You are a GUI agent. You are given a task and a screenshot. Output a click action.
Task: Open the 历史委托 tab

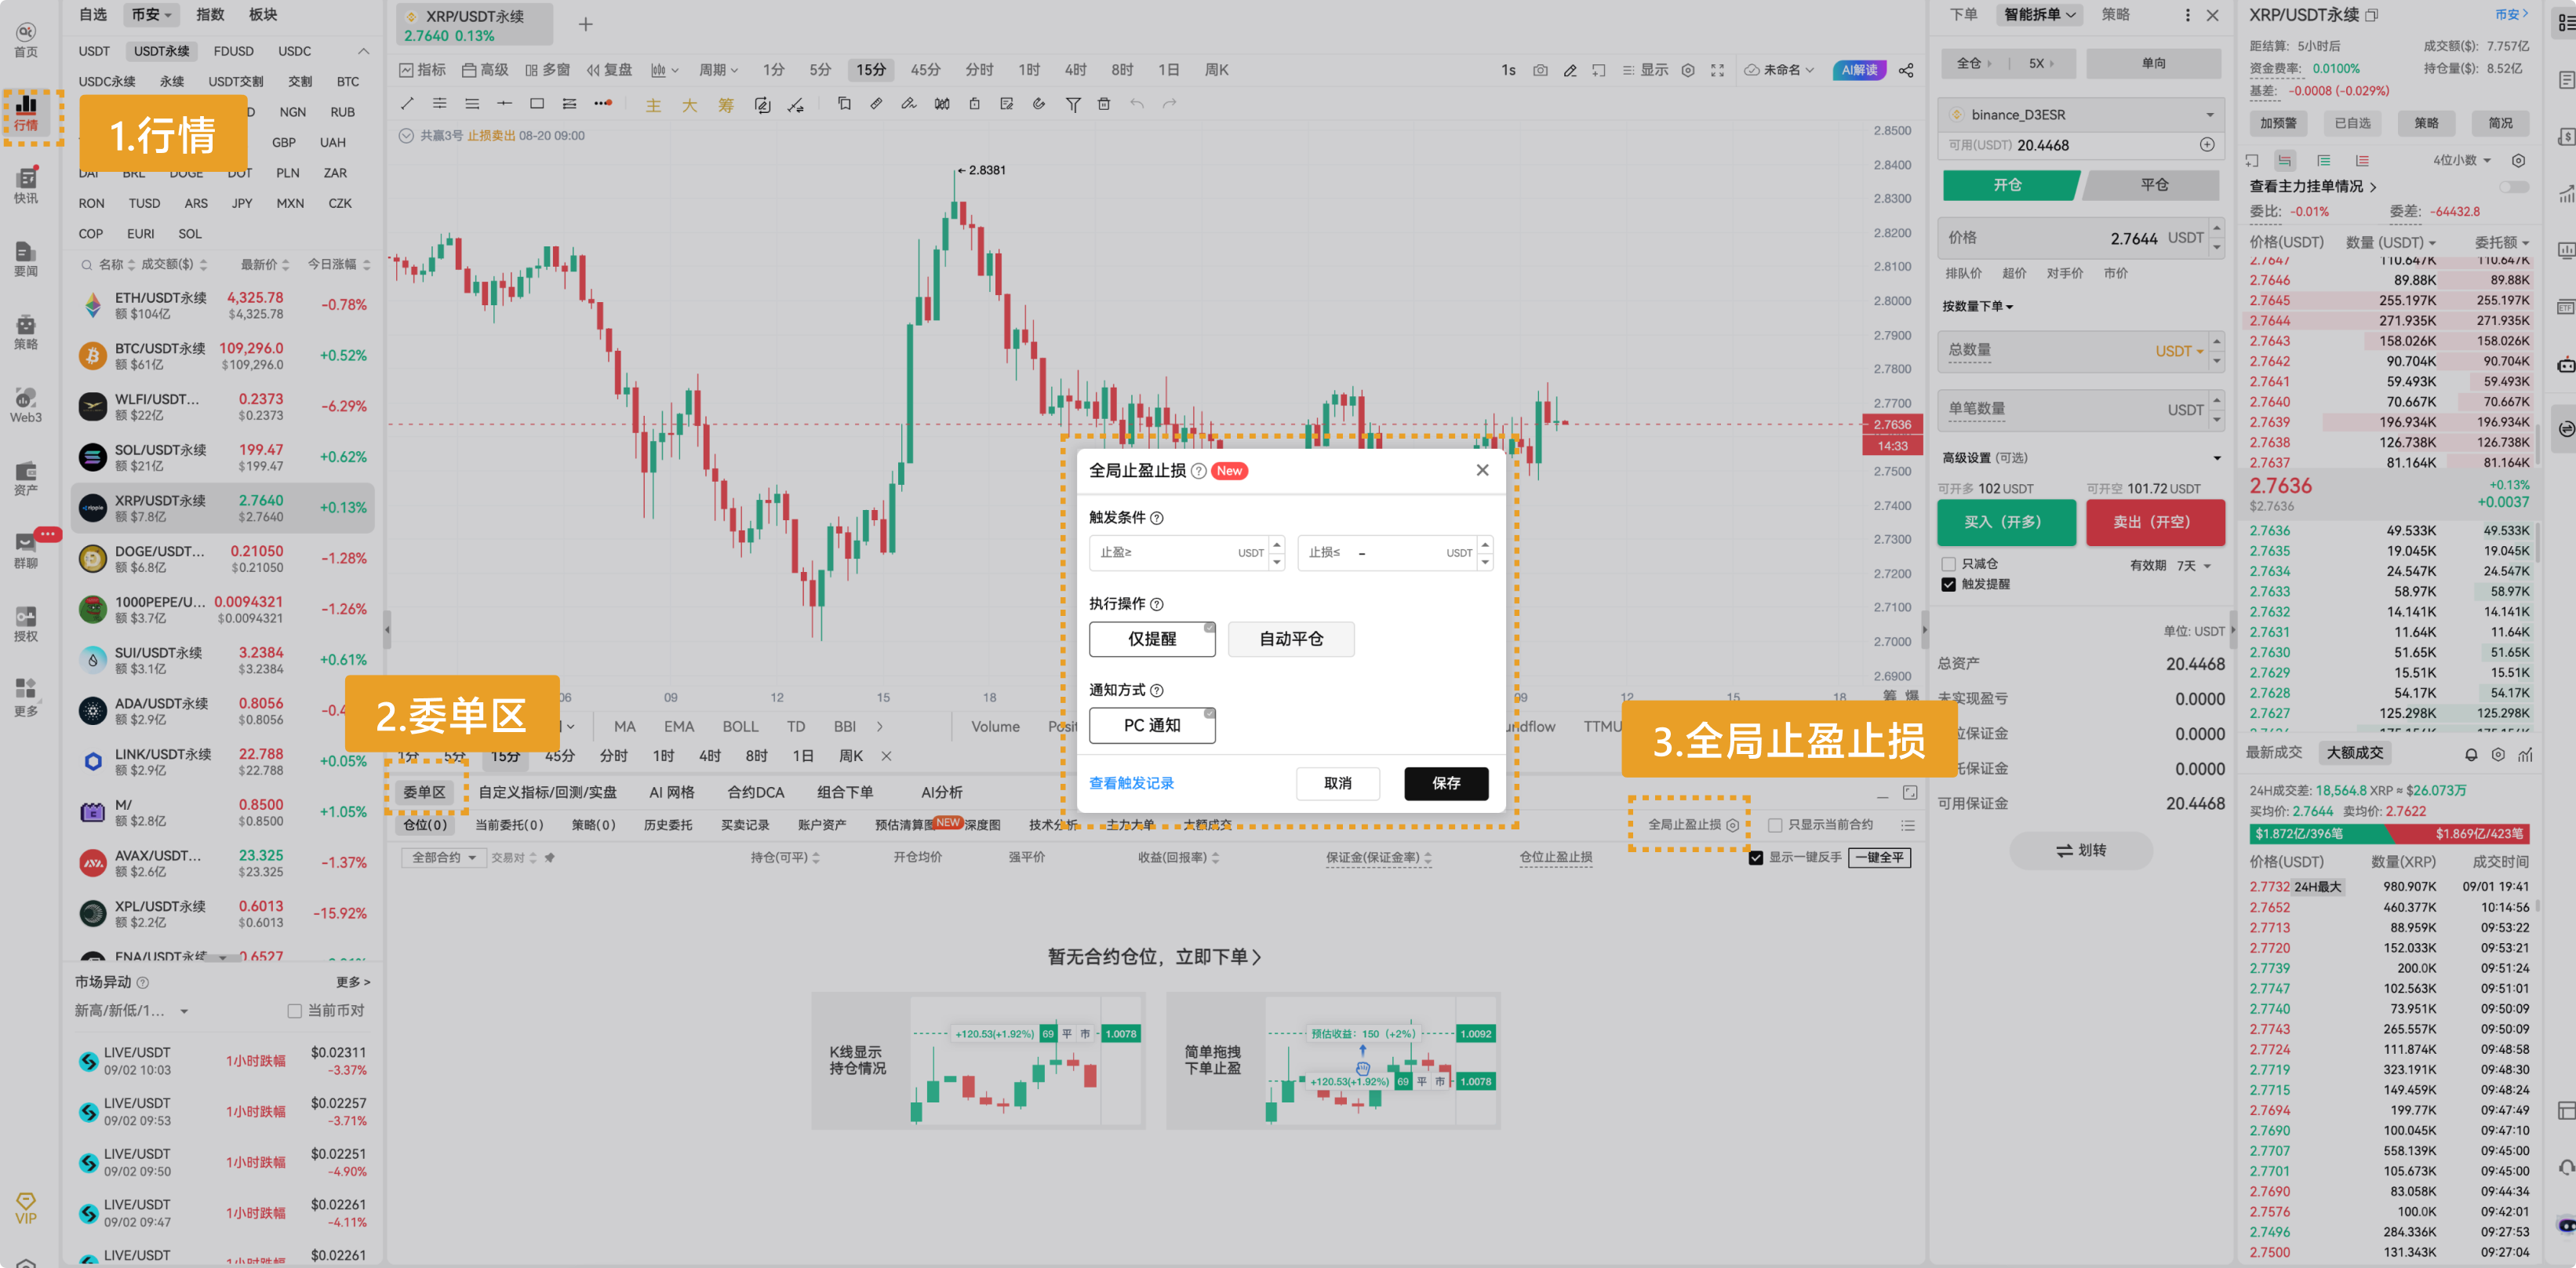point(668,825)
